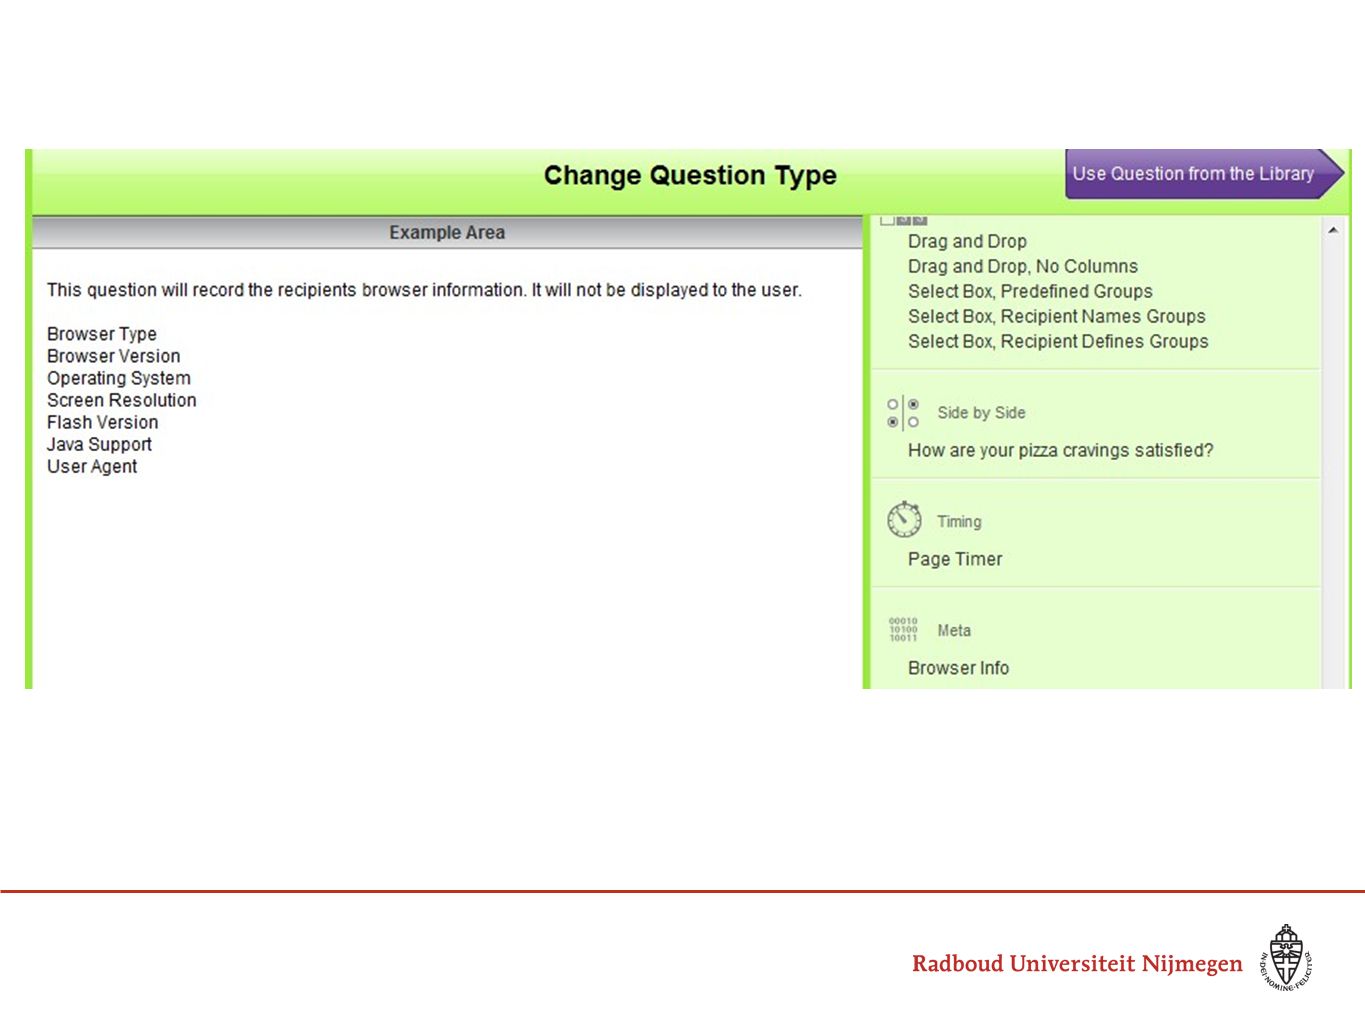Viewport: 1365px width, 1024px height.
Task: Click Java Support text in example
Action: (100, 444)
